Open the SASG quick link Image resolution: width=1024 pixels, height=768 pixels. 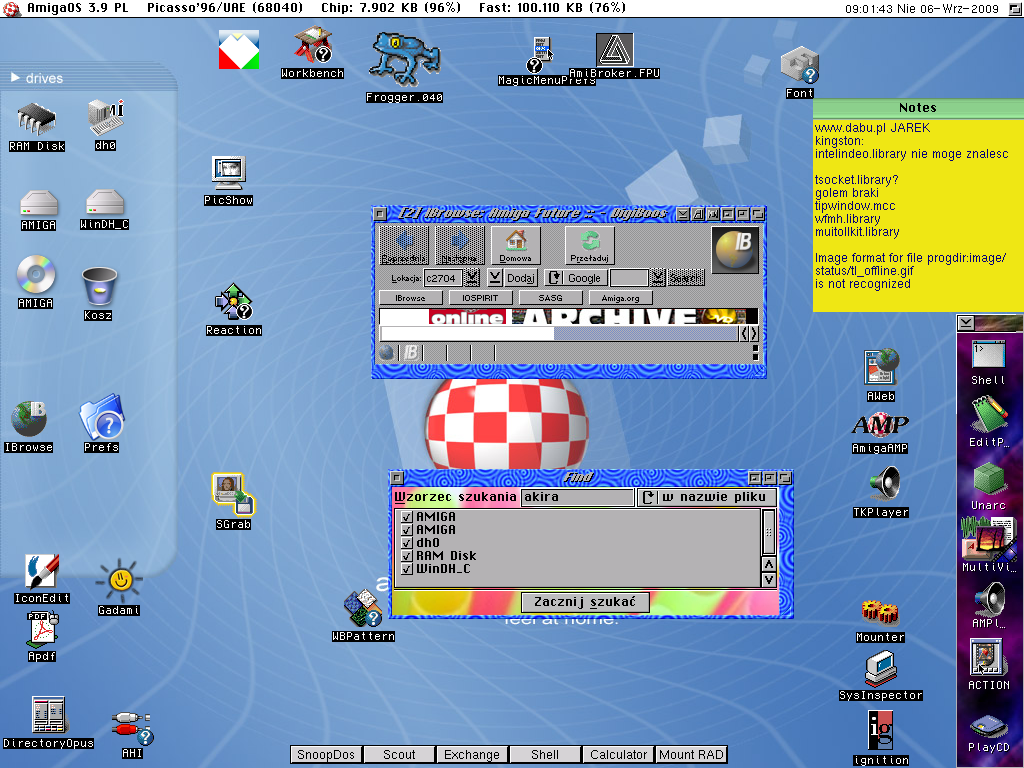551,298
